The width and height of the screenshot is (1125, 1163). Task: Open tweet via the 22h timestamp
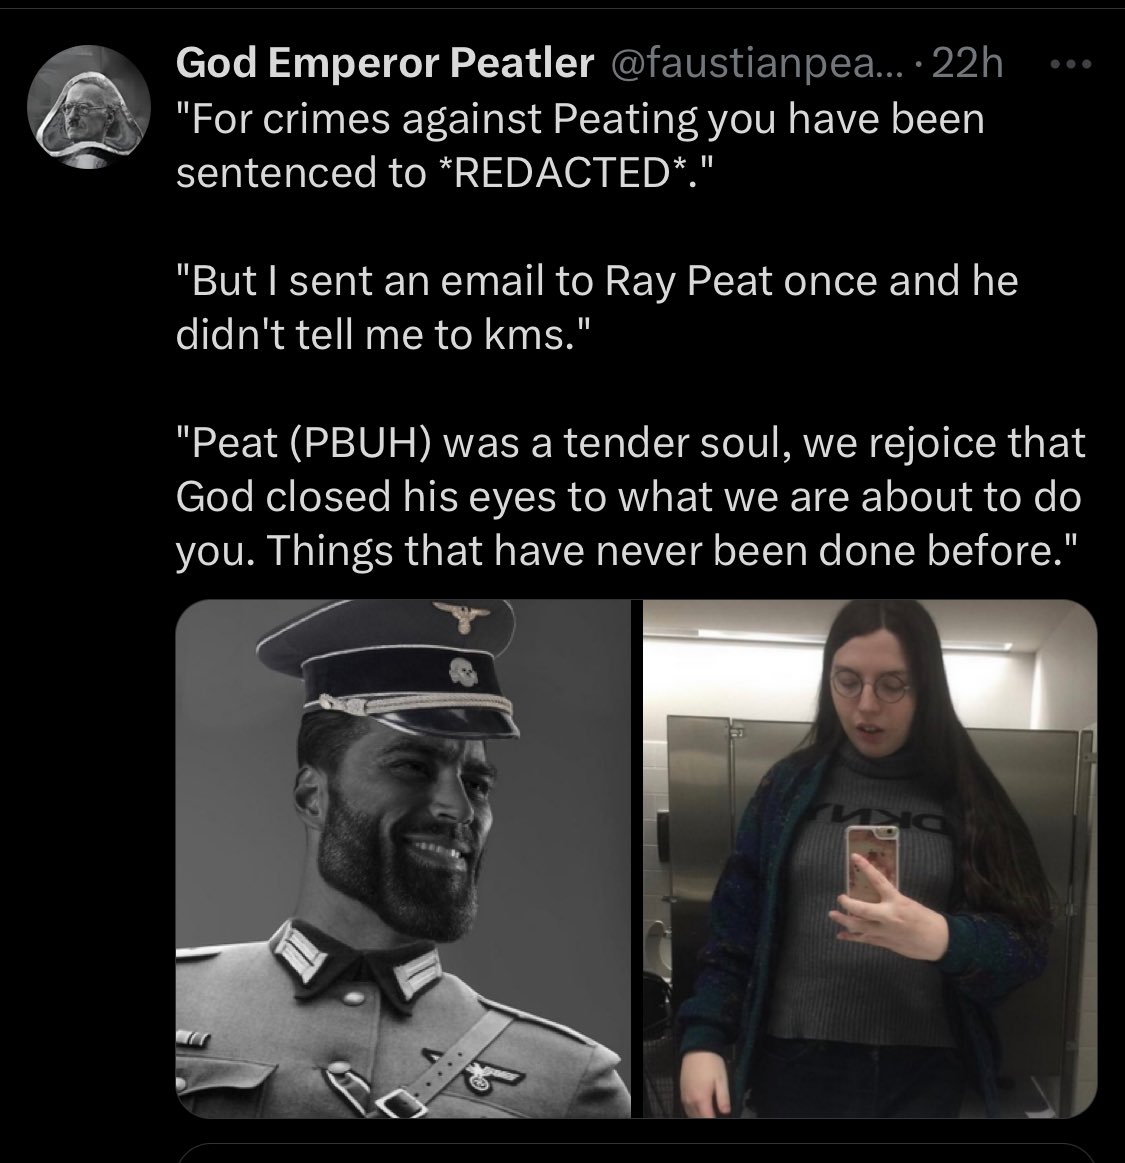(x=966, y=64)
